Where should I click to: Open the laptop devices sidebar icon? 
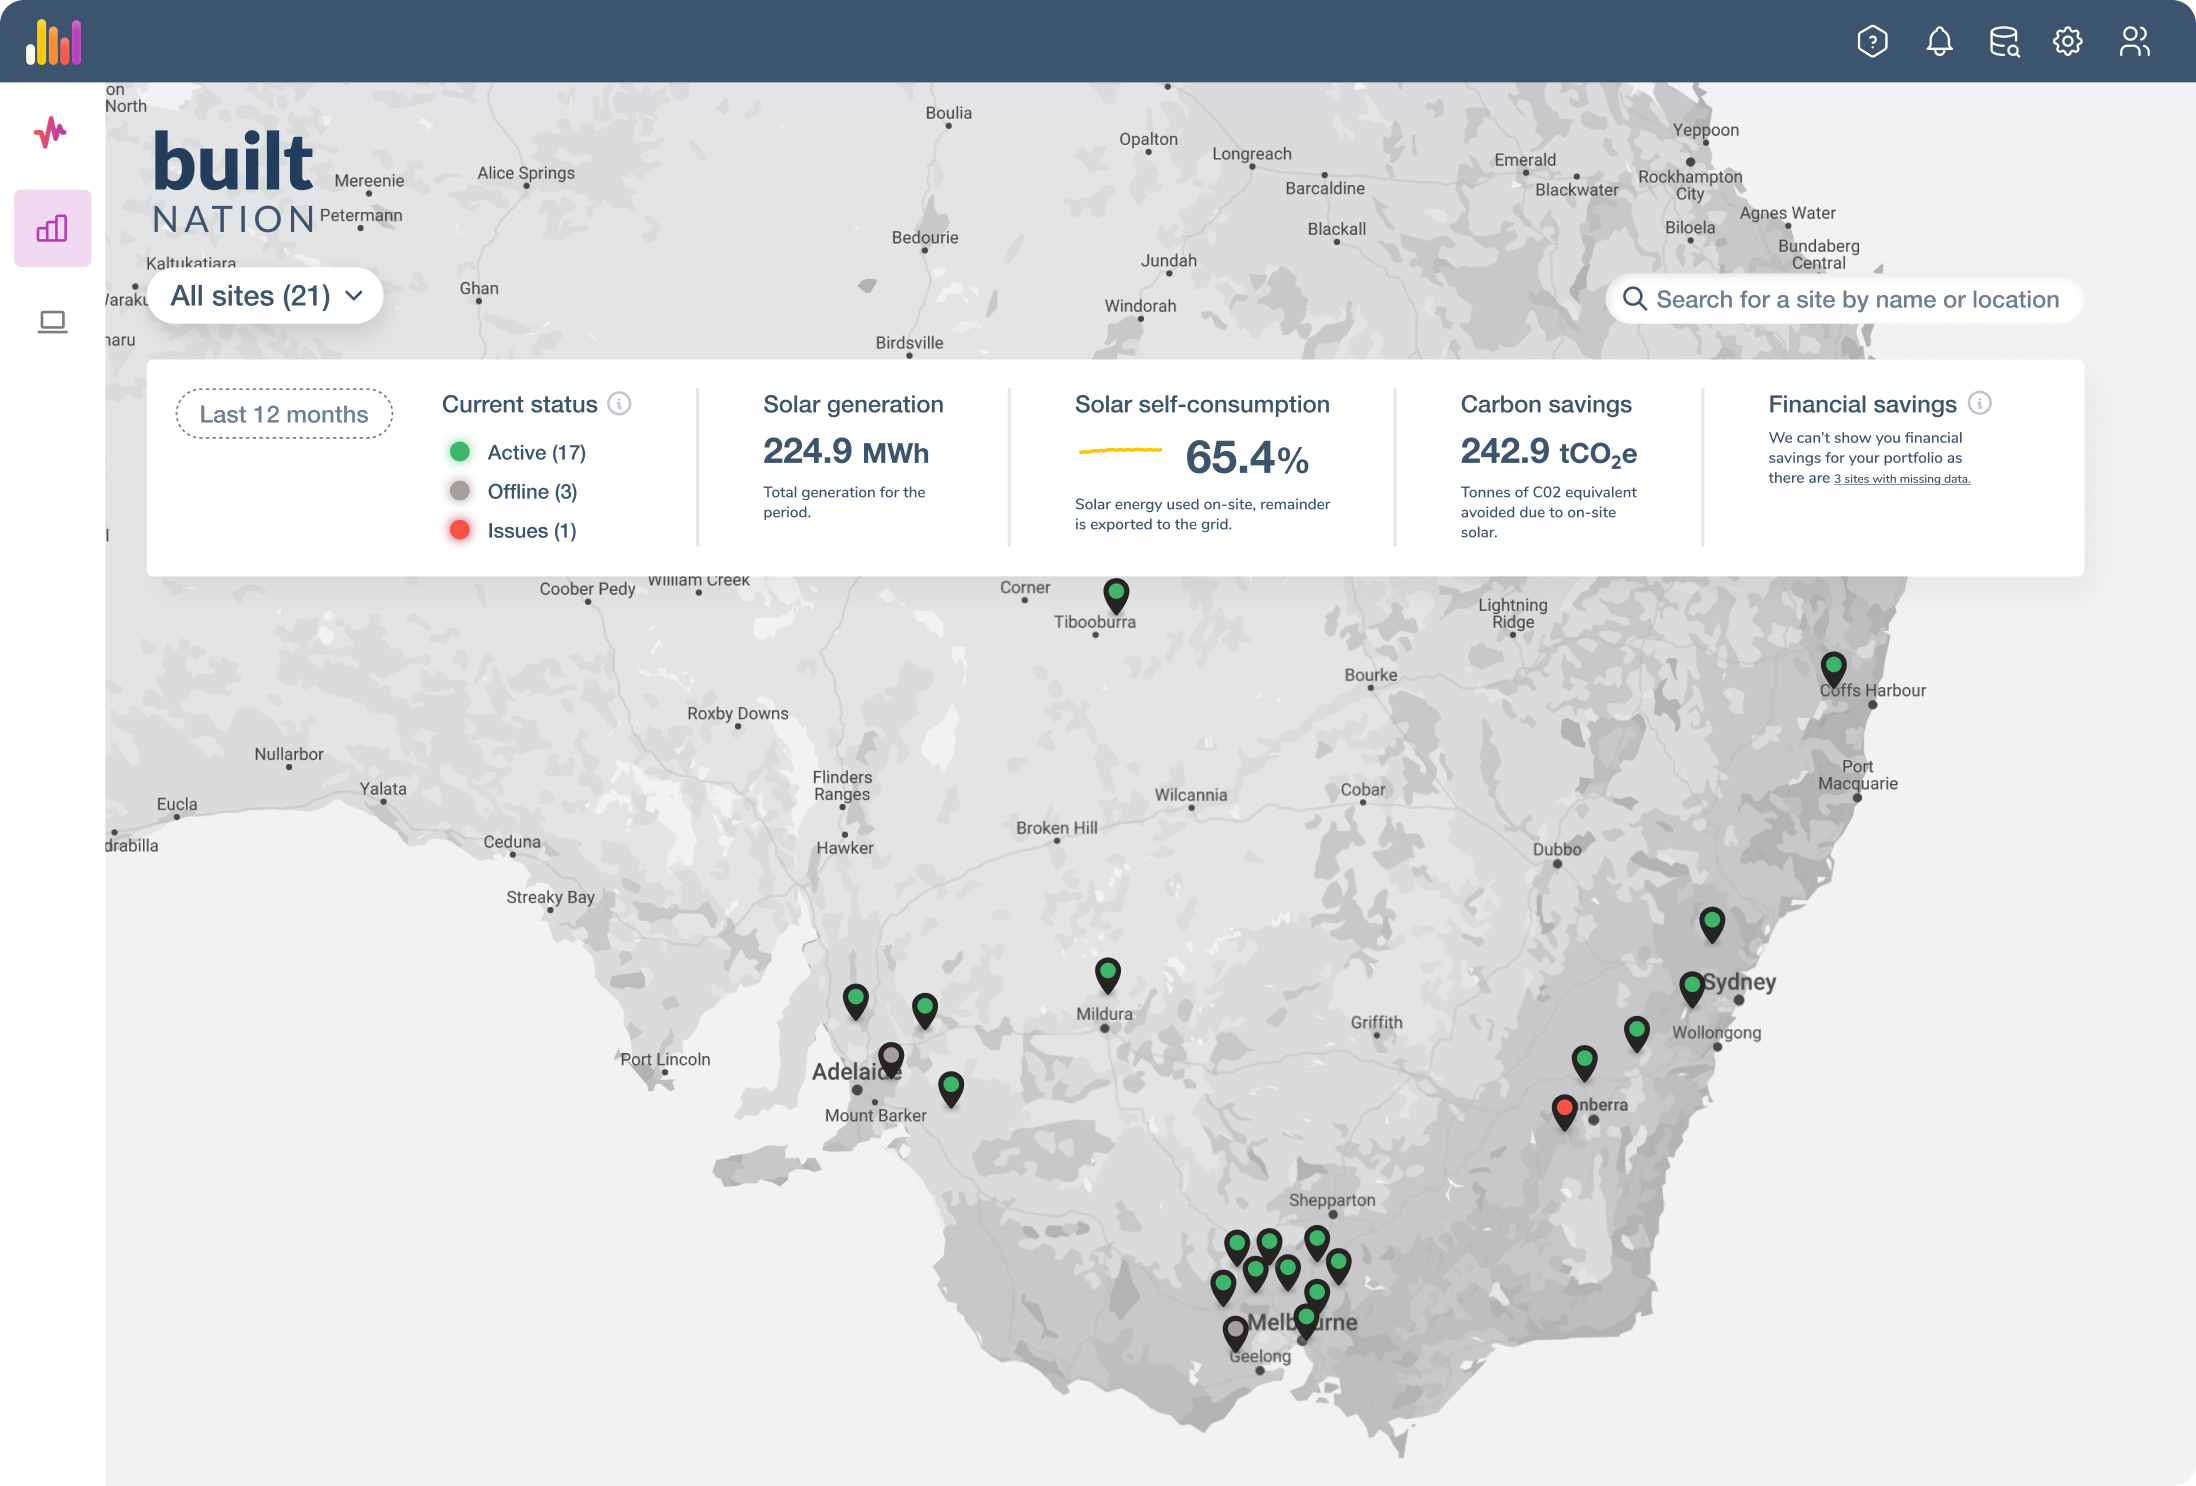(52, 321)
